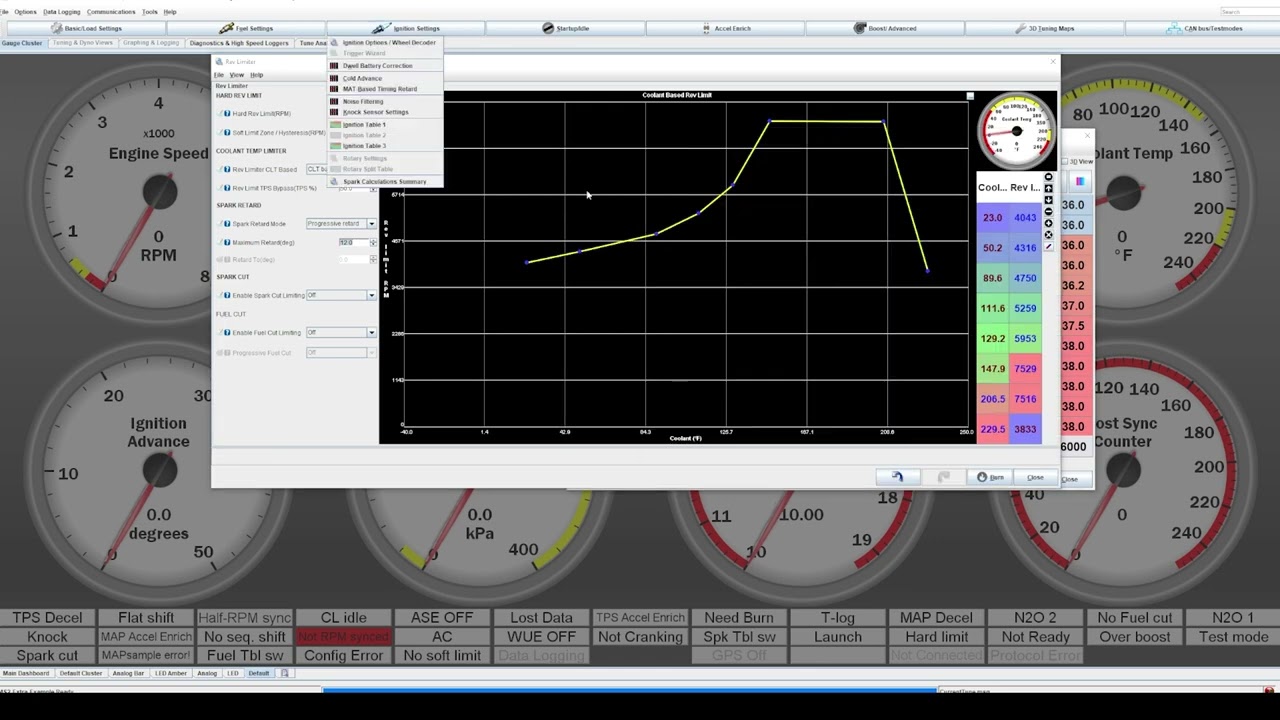Select MAT Based Timing Retard menu entry

coord(385,89)
